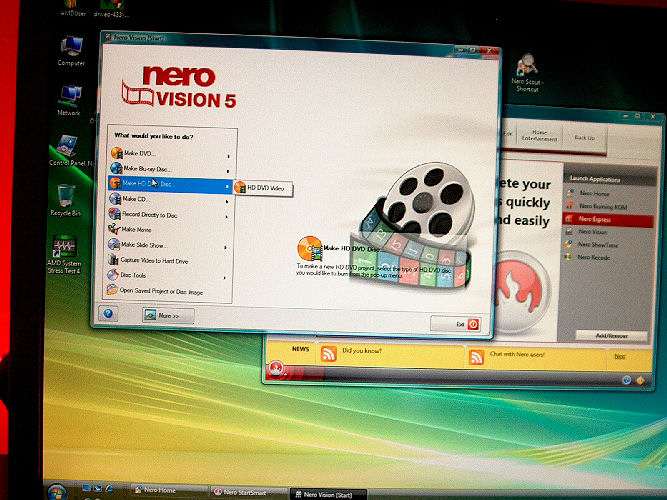The image size is (667, 500).
Task: Switch to Nero StartSmart in the taskbar
Action: click(250, 492)
